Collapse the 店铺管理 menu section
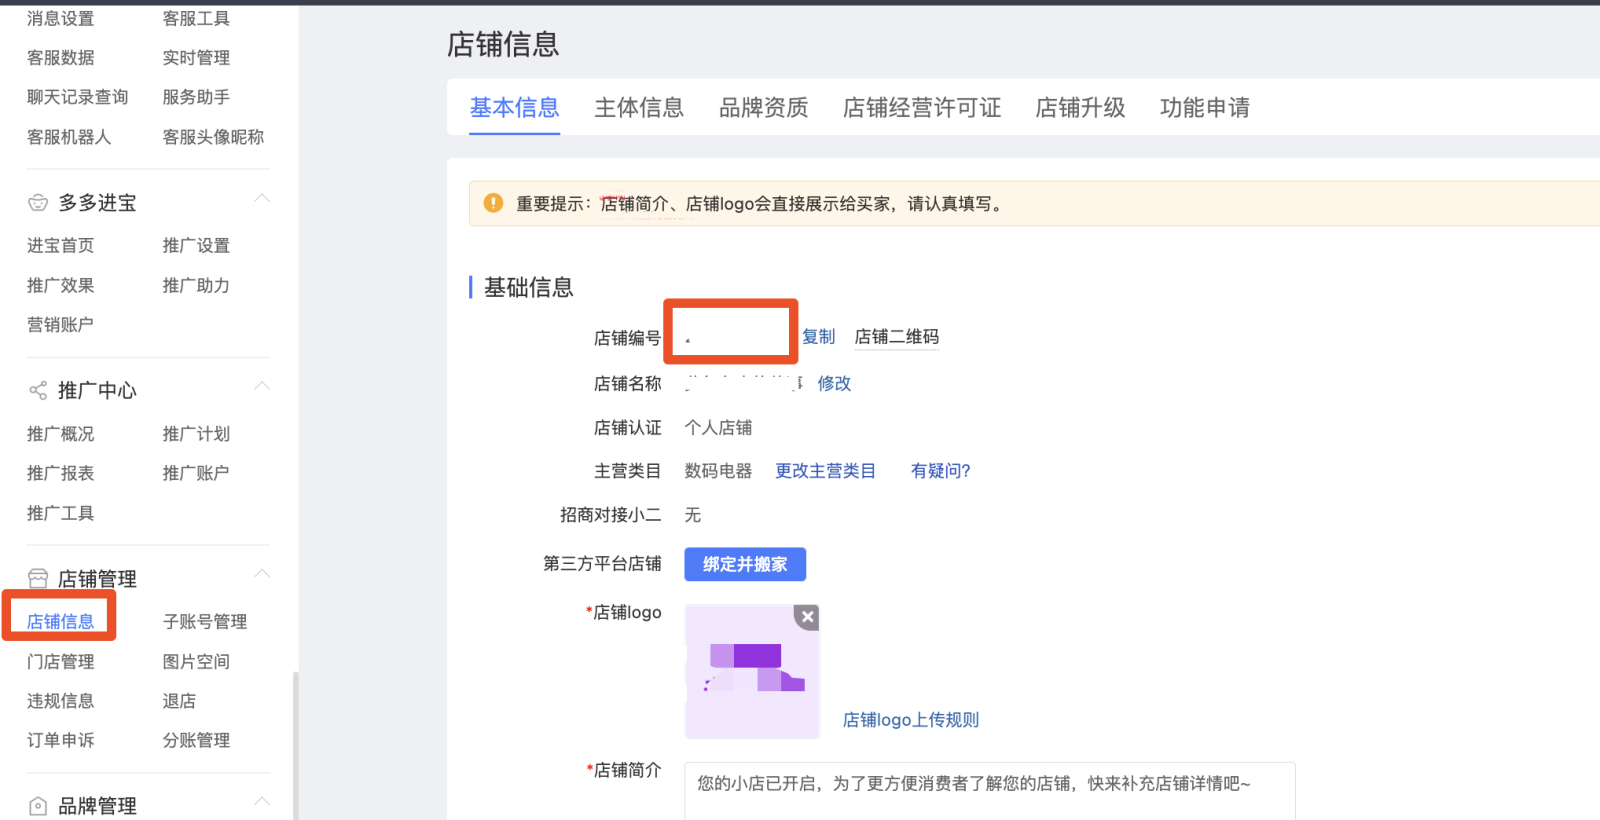 coord(262,574)
